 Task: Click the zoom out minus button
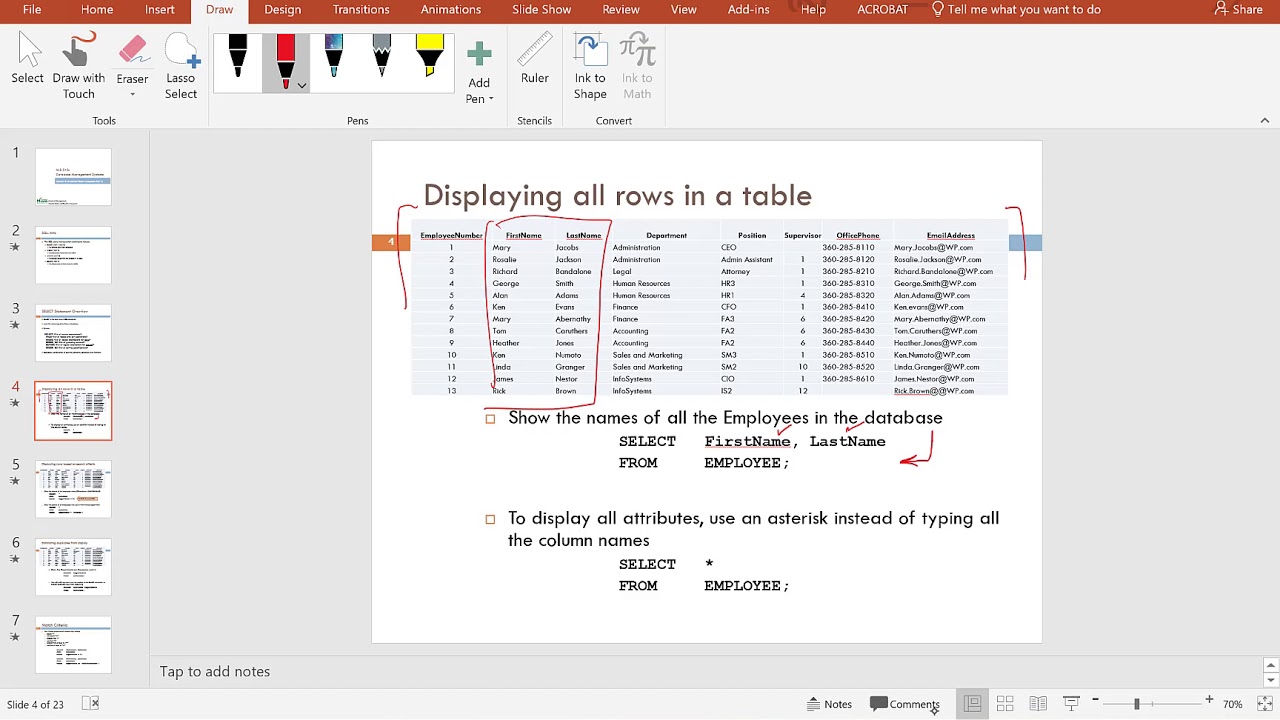1095,701
